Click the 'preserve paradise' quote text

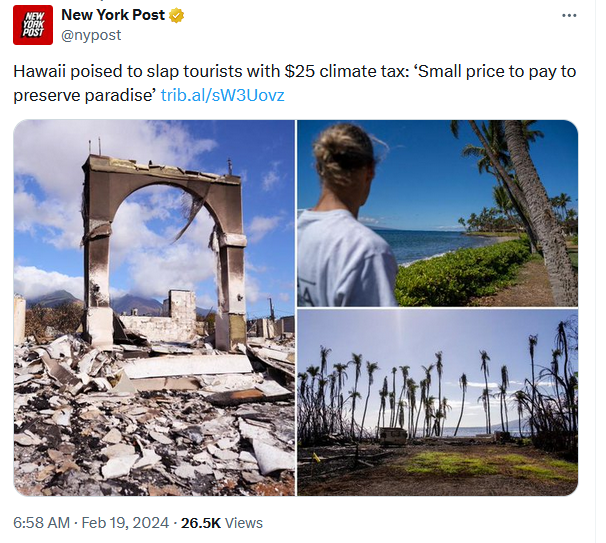84,95
